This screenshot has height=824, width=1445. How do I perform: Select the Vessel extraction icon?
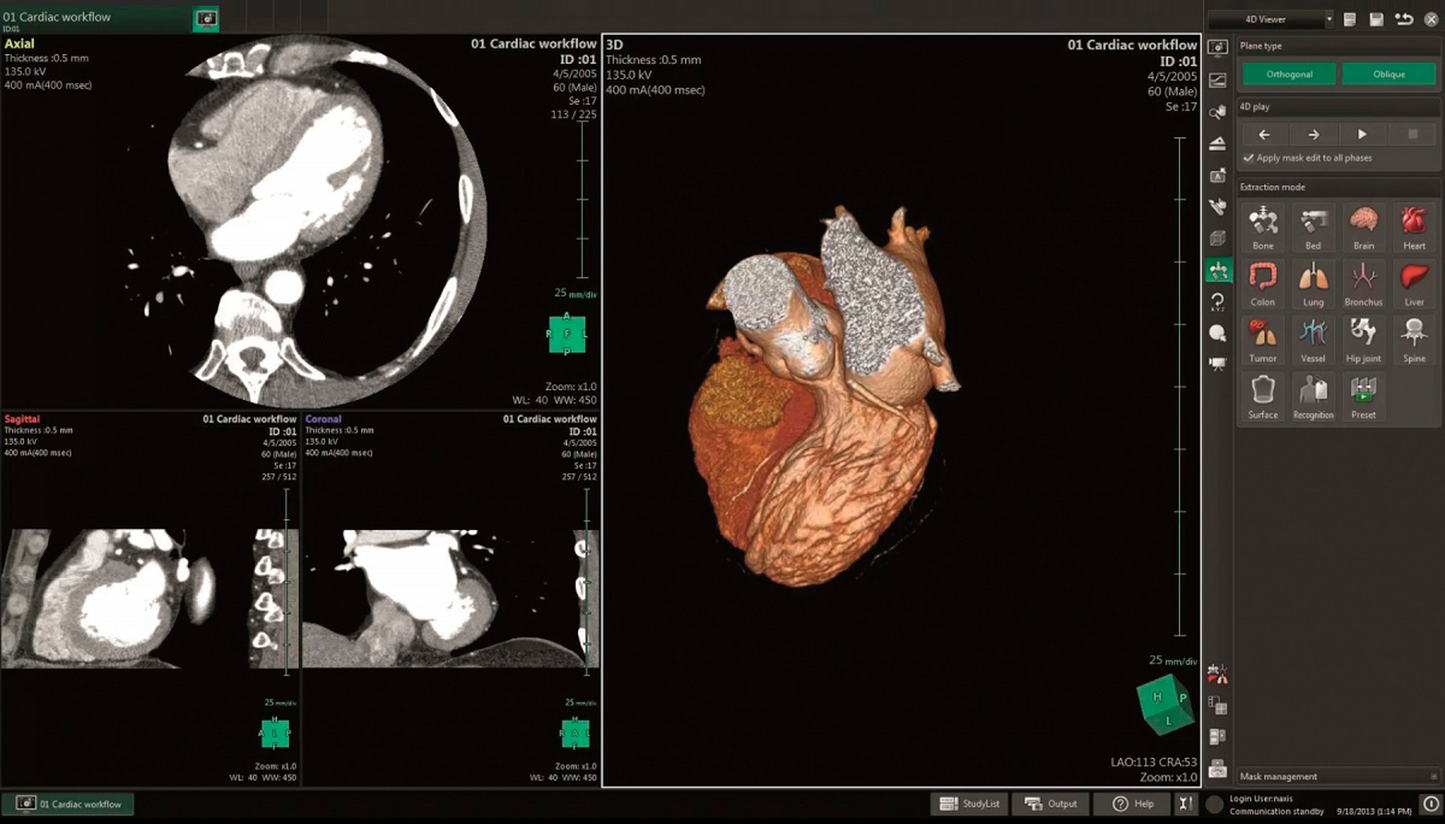pos(1313,339)
